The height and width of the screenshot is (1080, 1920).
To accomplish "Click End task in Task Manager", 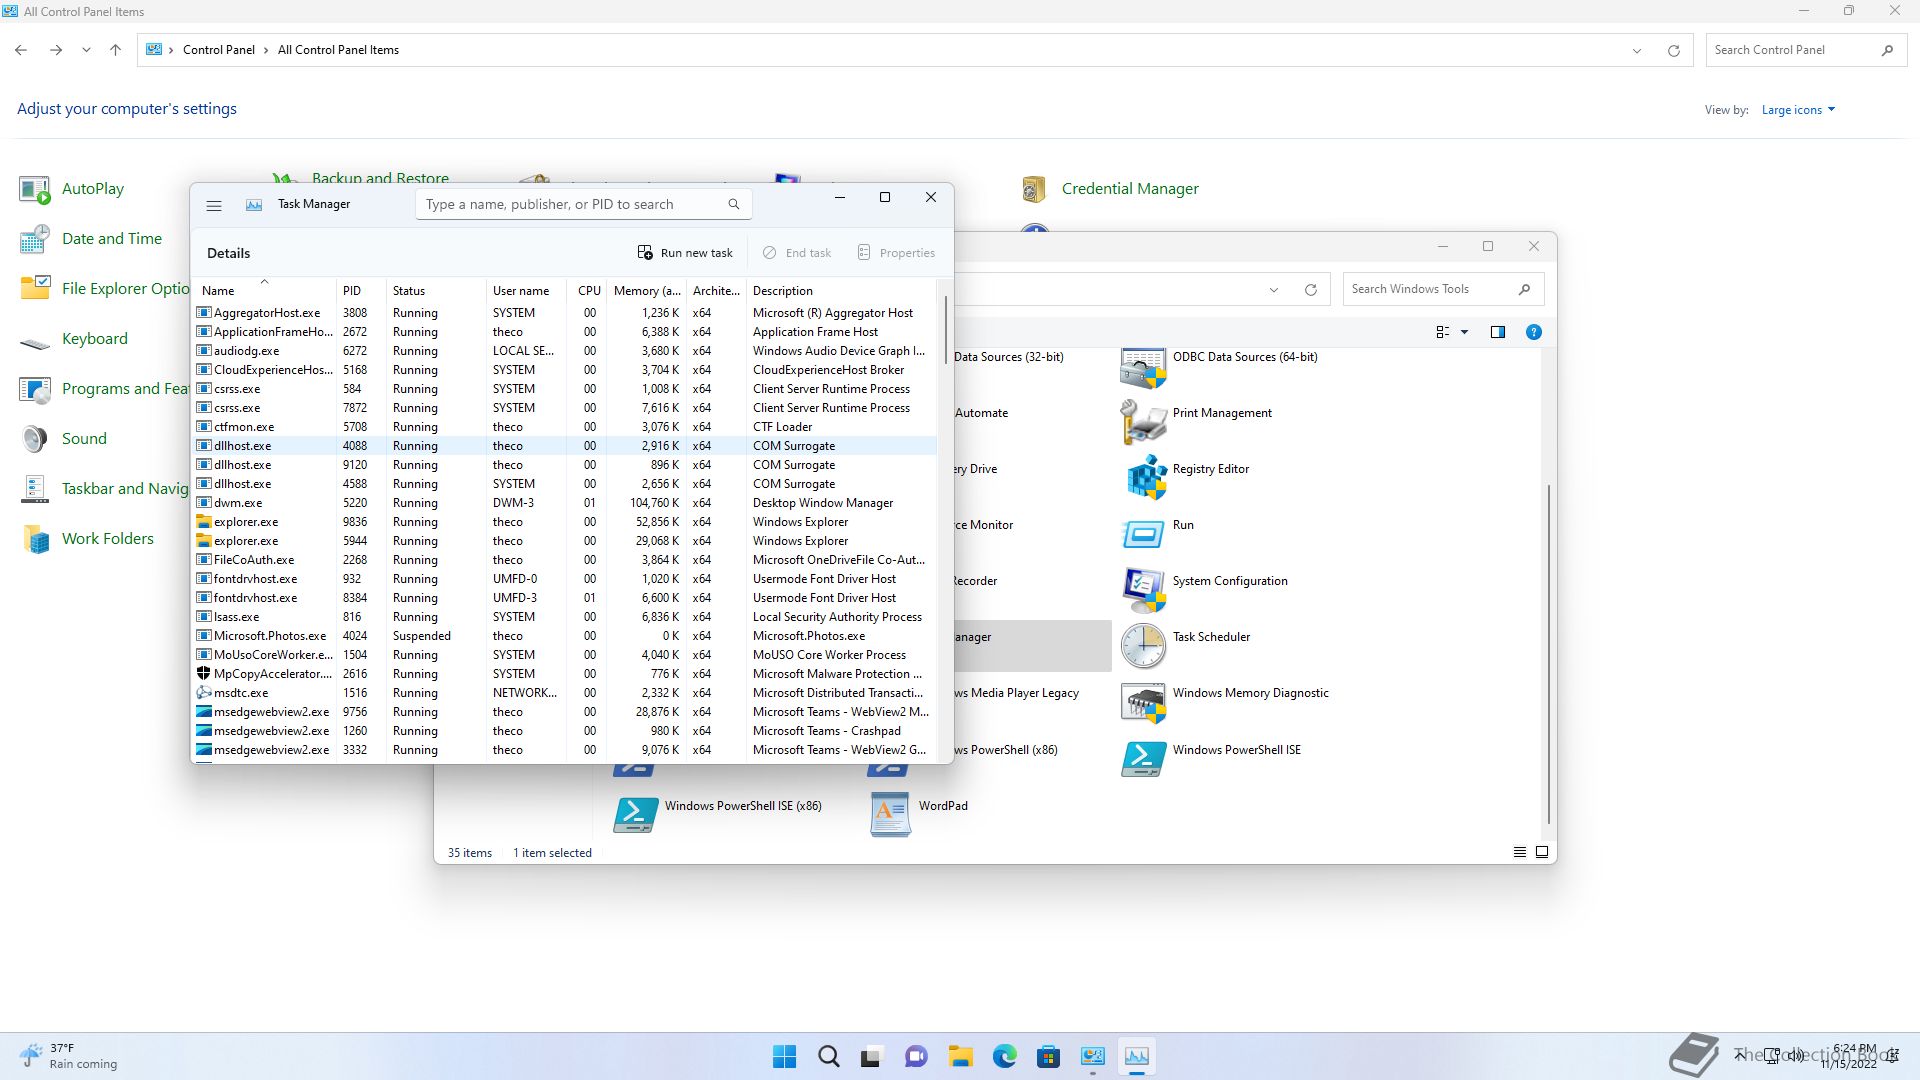I will click(x=797, y=253).
